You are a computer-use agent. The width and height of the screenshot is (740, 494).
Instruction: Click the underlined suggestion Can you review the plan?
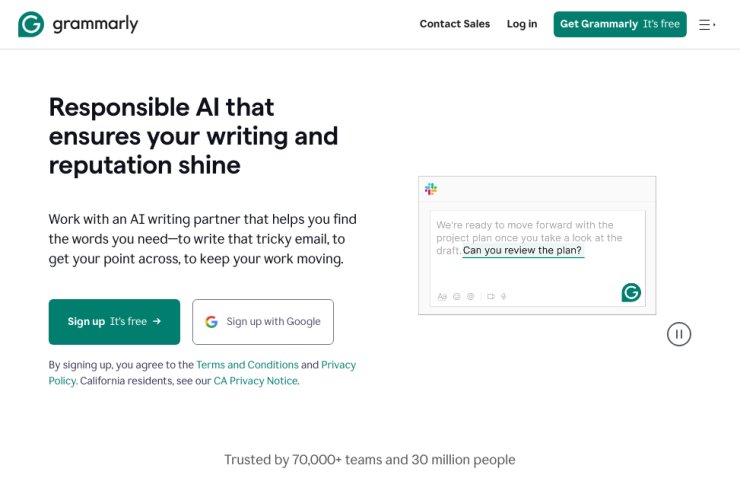(x=523, y=251)
